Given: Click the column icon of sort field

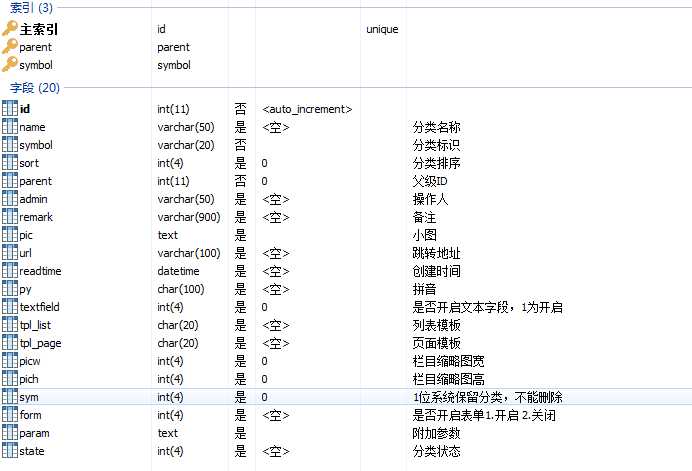Looking at the screenshot, I should click(10, 163).
